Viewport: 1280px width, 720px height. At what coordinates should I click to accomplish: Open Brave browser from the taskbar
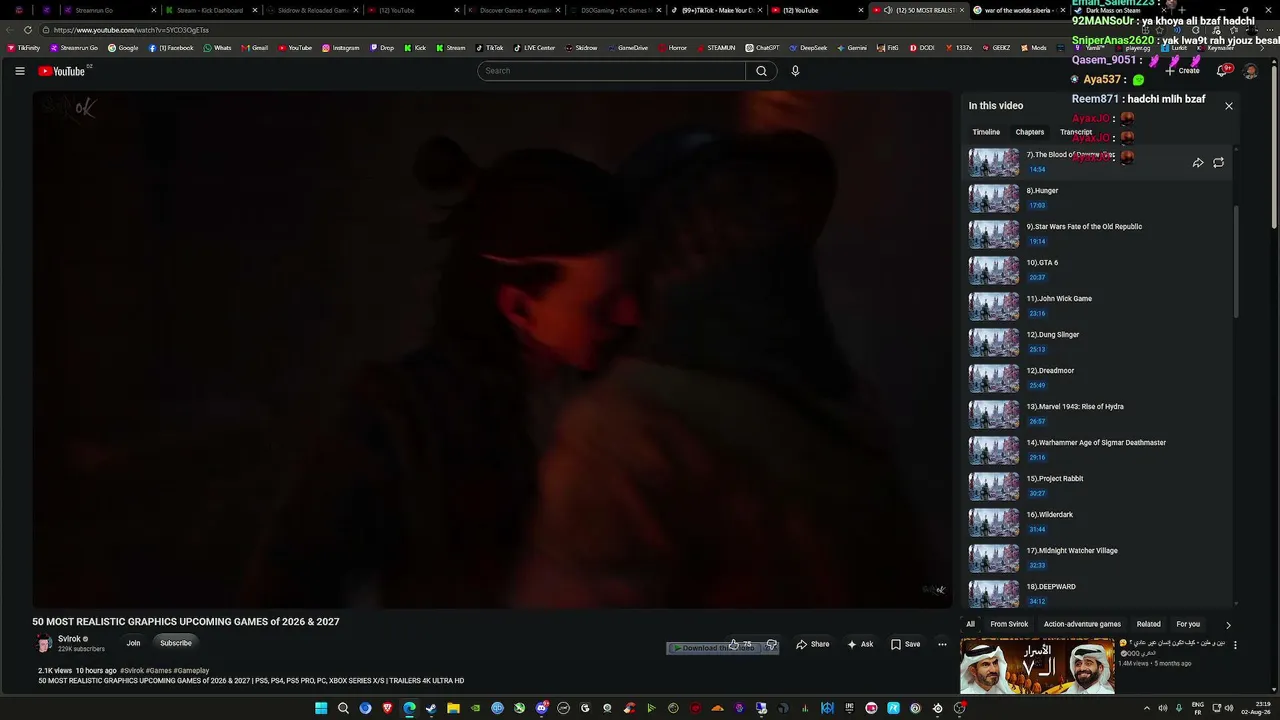coord(387,708)
